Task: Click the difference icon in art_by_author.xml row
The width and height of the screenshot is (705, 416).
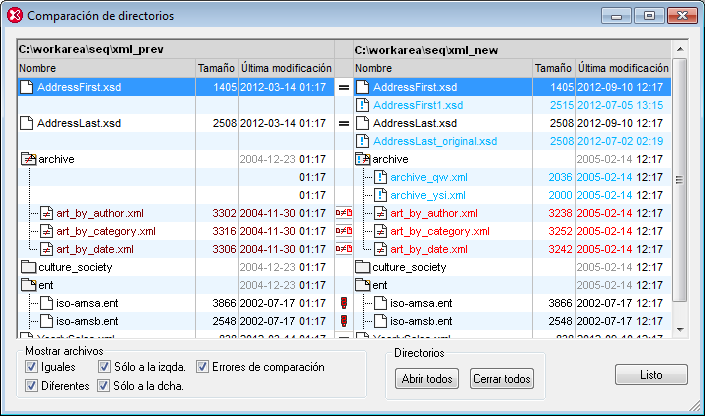Action: tap(343, 213)
